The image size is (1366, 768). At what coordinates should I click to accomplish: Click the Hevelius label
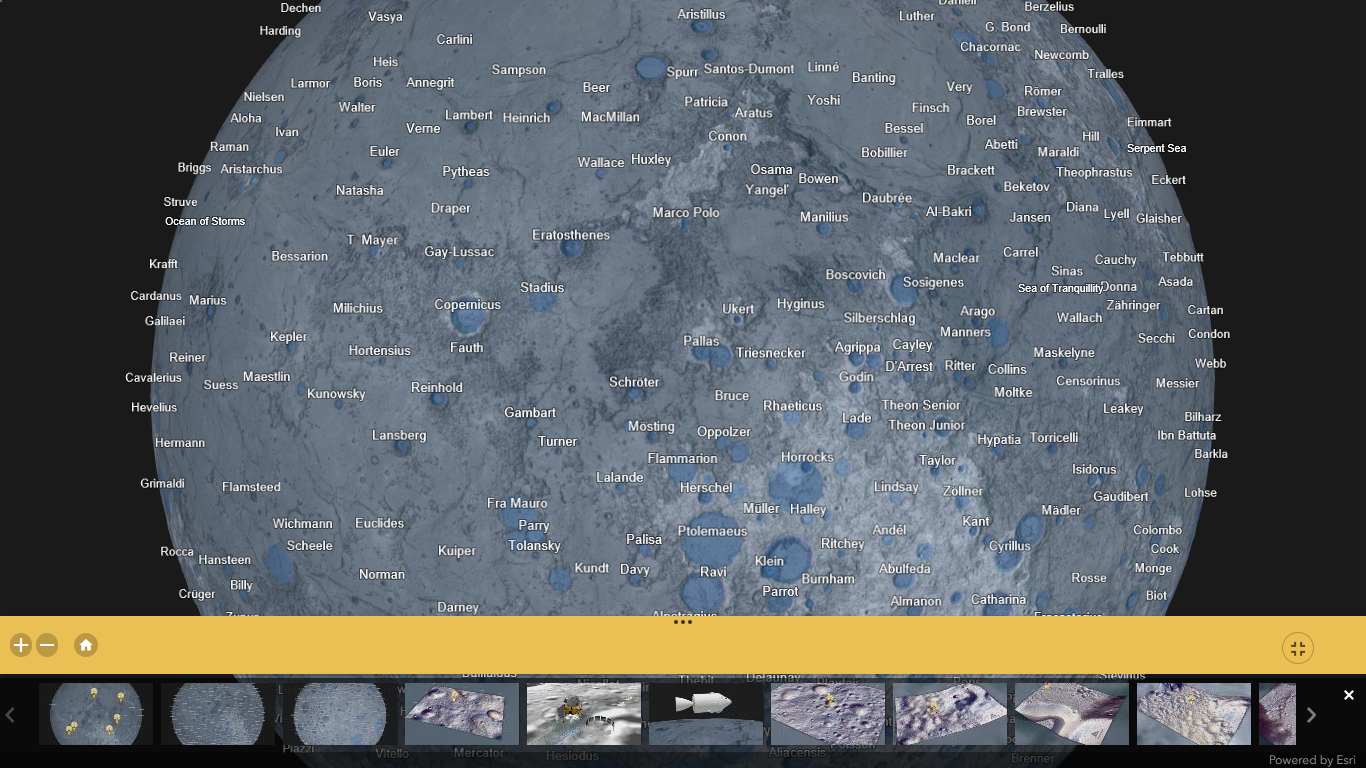point(154,408)
